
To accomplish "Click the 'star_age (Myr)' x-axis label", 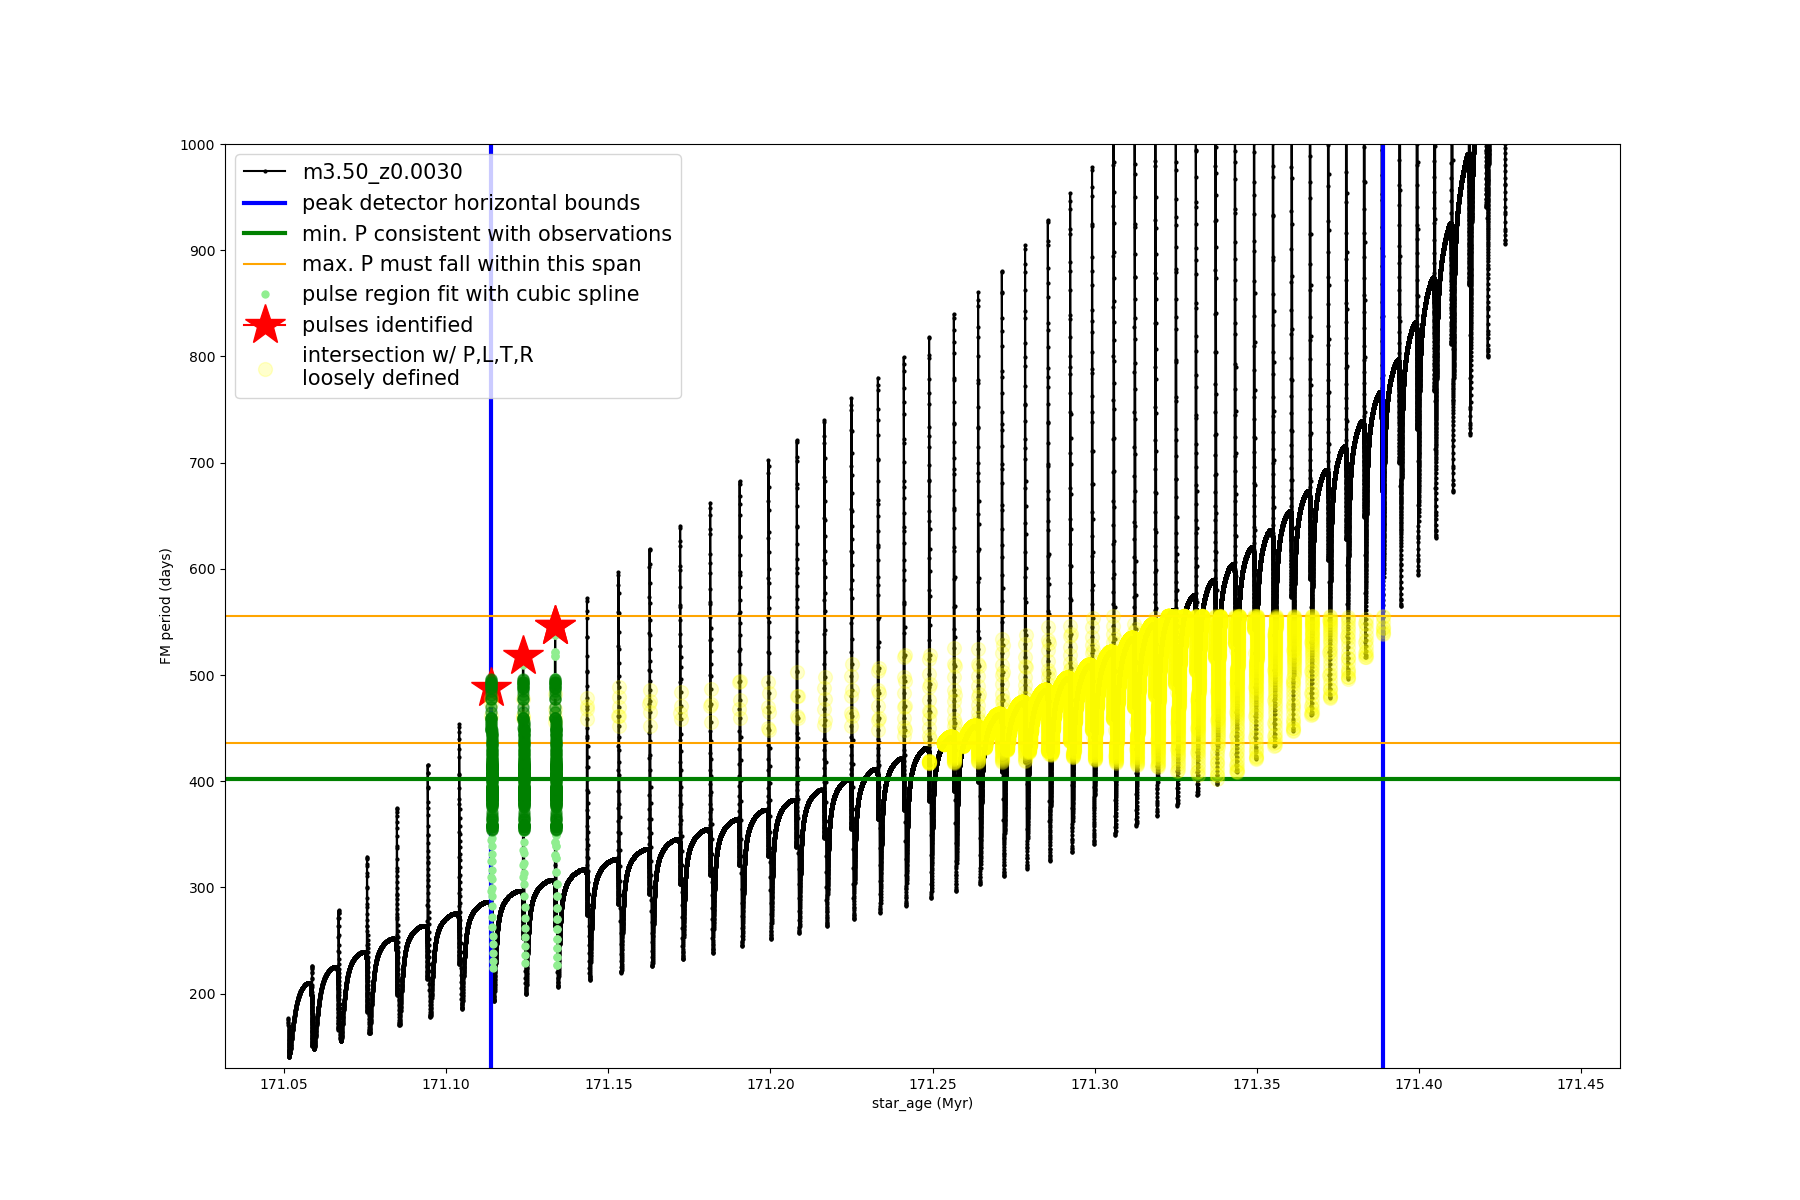I will (x=922, y=1103).
